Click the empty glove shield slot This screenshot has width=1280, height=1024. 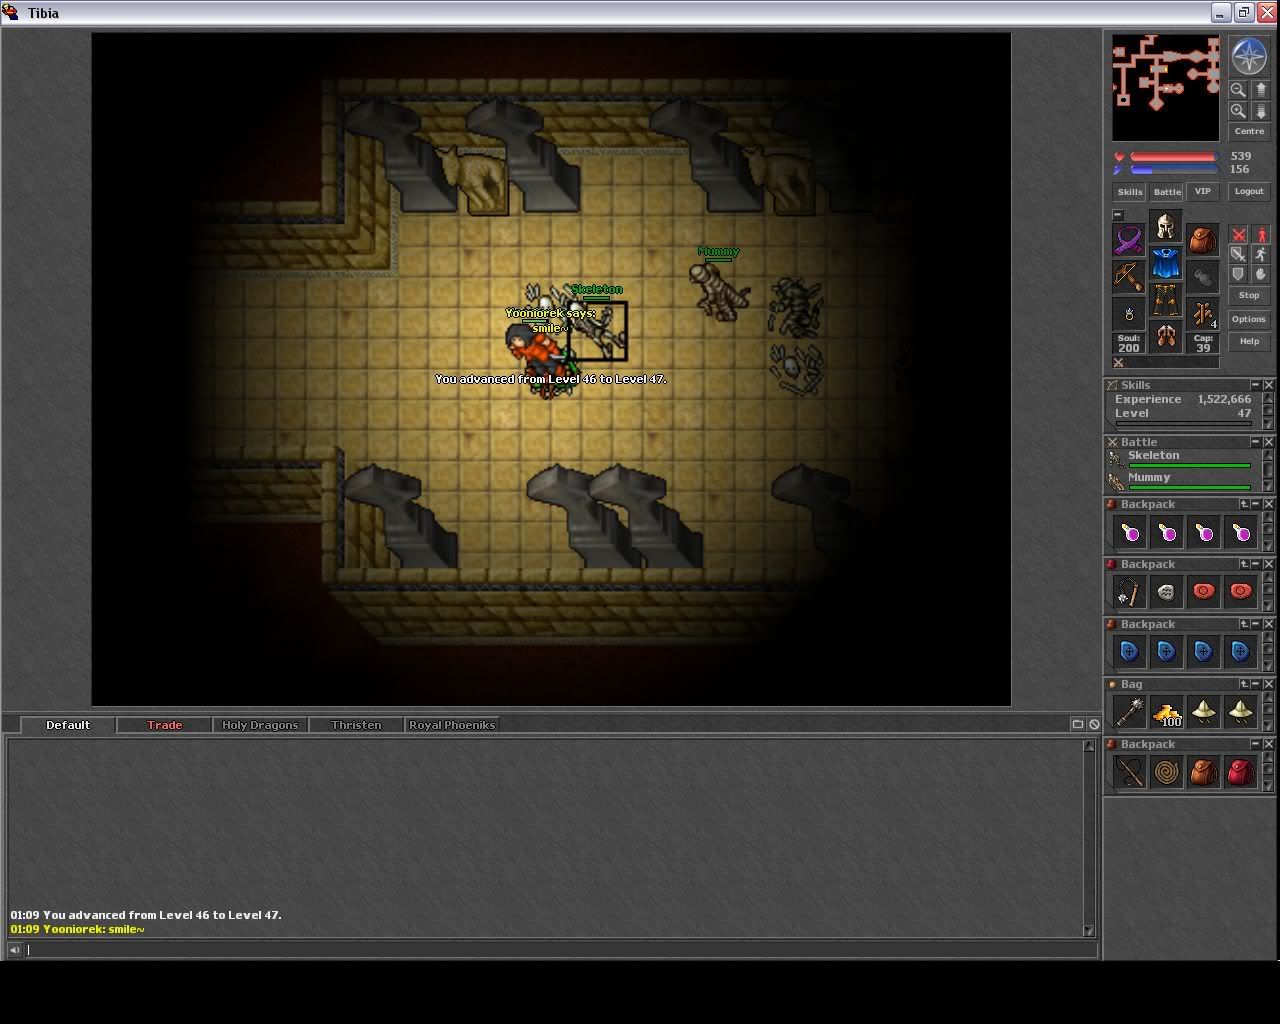click(1203, 277)
